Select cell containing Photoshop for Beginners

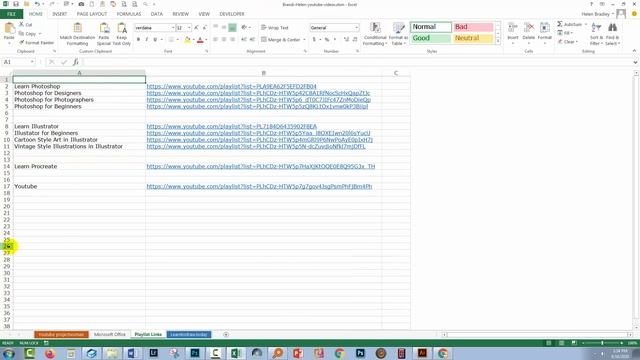coord(79,107)
